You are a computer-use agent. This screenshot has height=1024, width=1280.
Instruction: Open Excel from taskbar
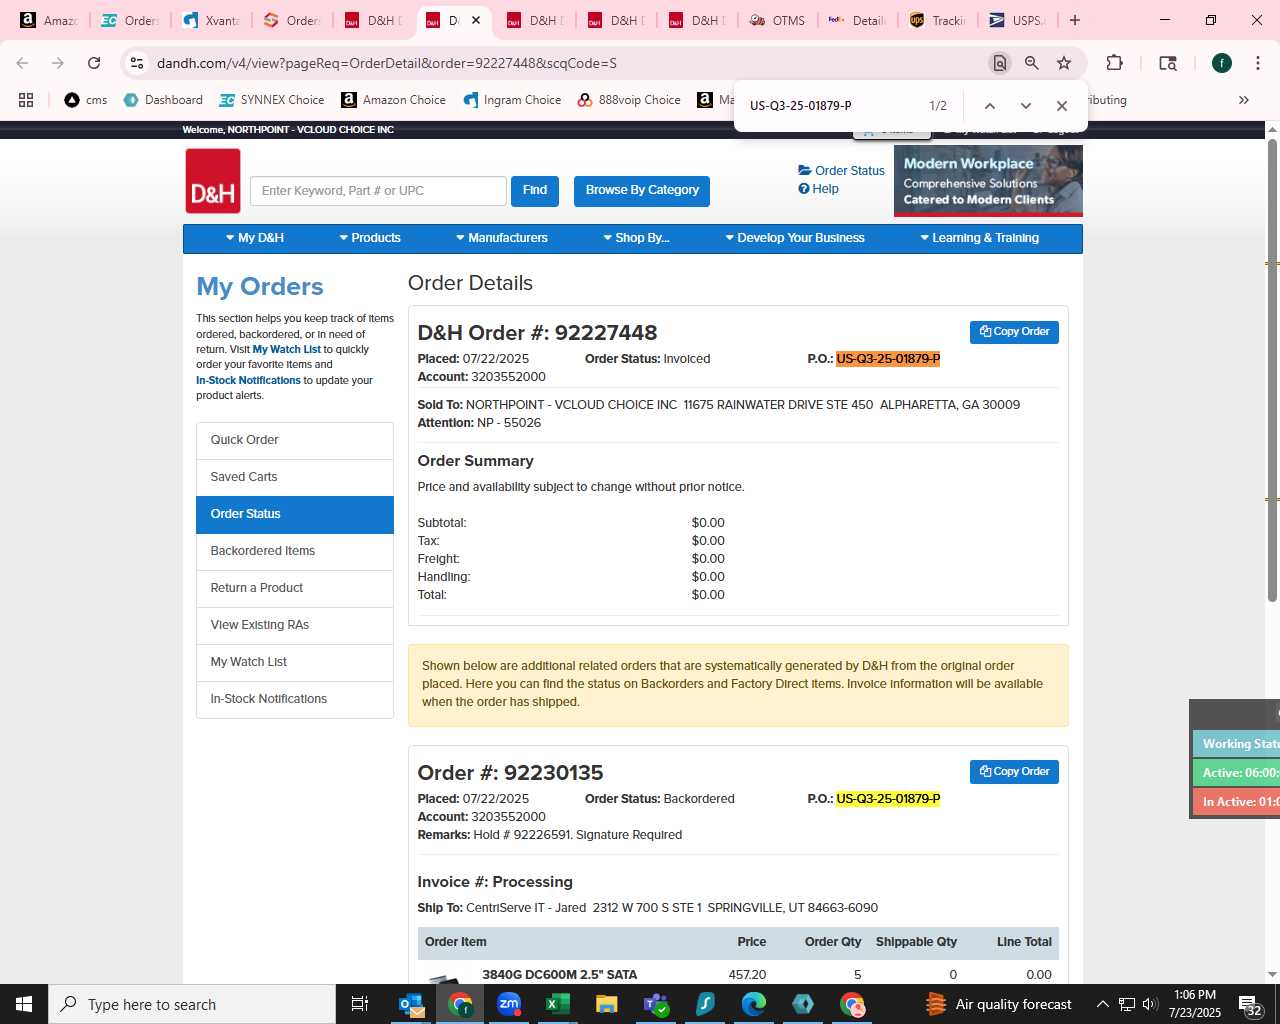[558, 1004]
